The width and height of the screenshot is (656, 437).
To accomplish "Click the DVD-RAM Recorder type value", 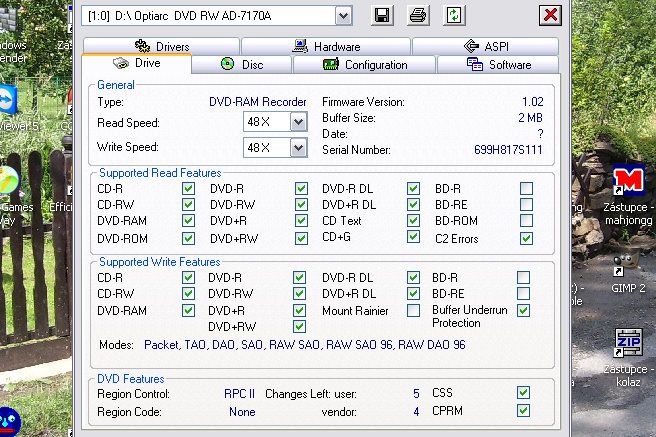I will click(x=258, y=102).
